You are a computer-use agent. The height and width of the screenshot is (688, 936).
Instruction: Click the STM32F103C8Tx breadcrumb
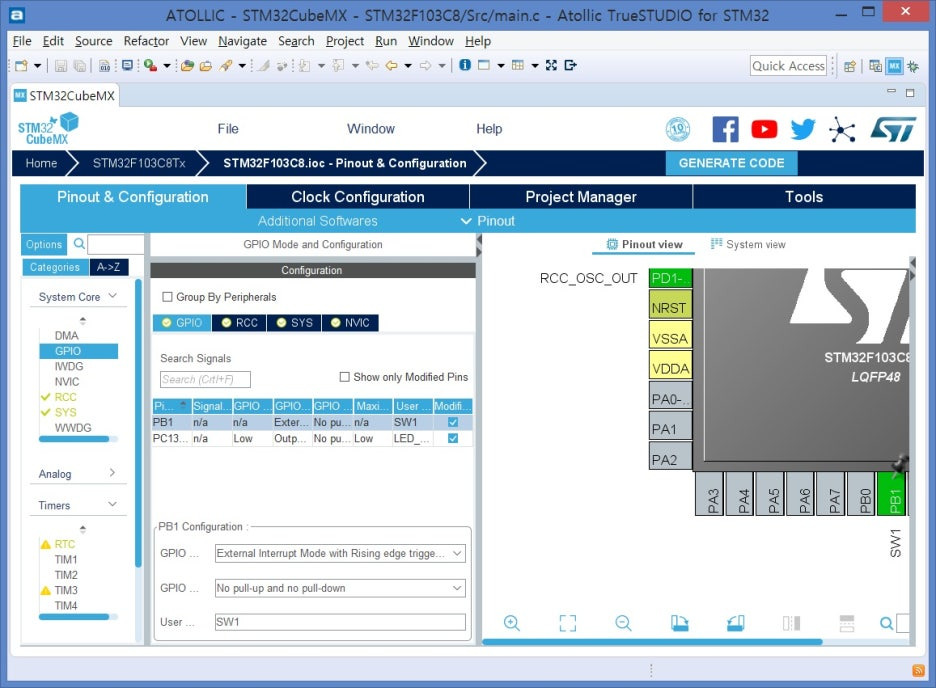point(138,163)
